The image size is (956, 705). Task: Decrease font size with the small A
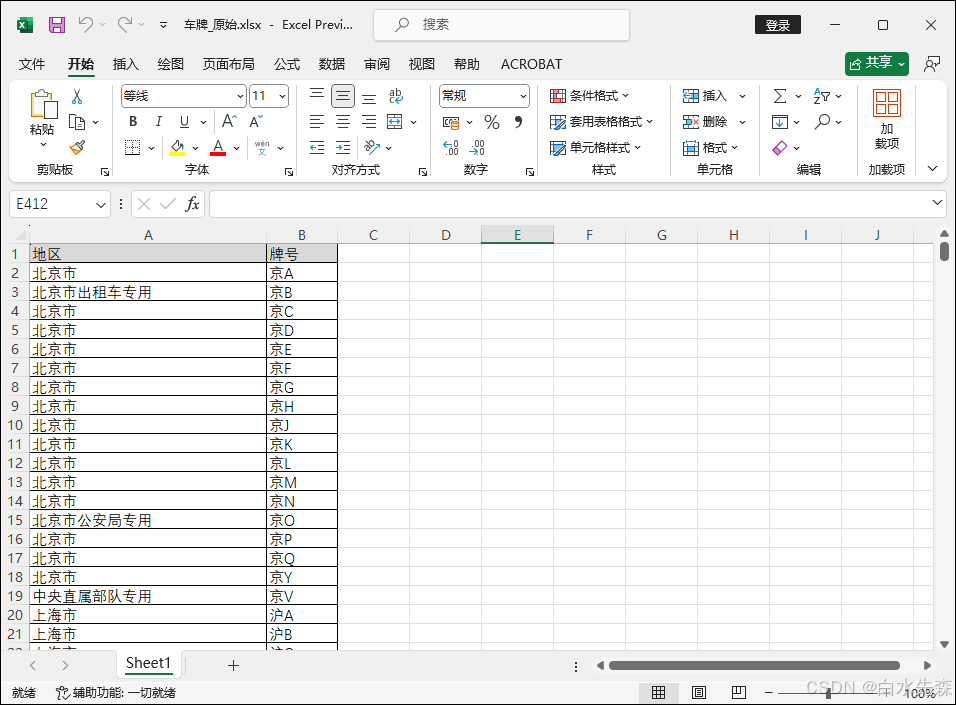tap(256, 121)
